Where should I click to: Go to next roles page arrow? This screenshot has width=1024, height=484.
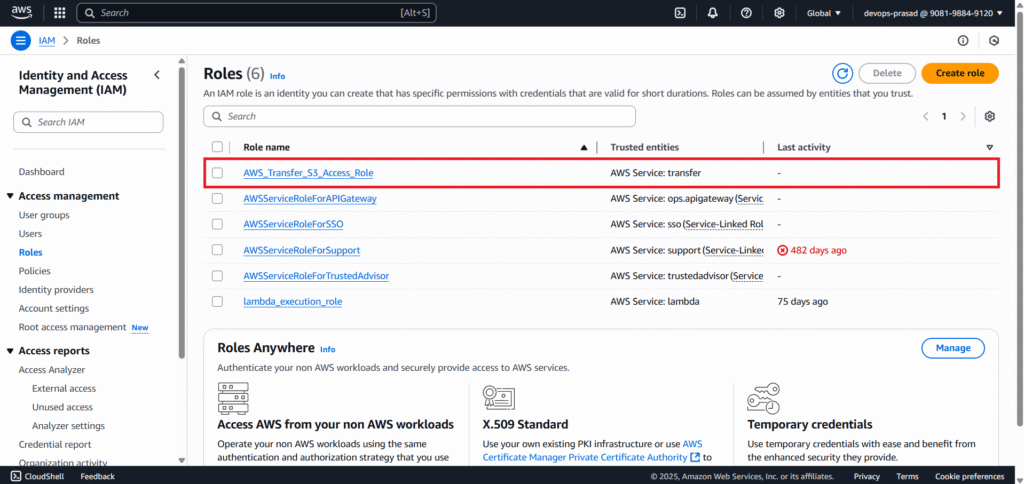(963, 116)
